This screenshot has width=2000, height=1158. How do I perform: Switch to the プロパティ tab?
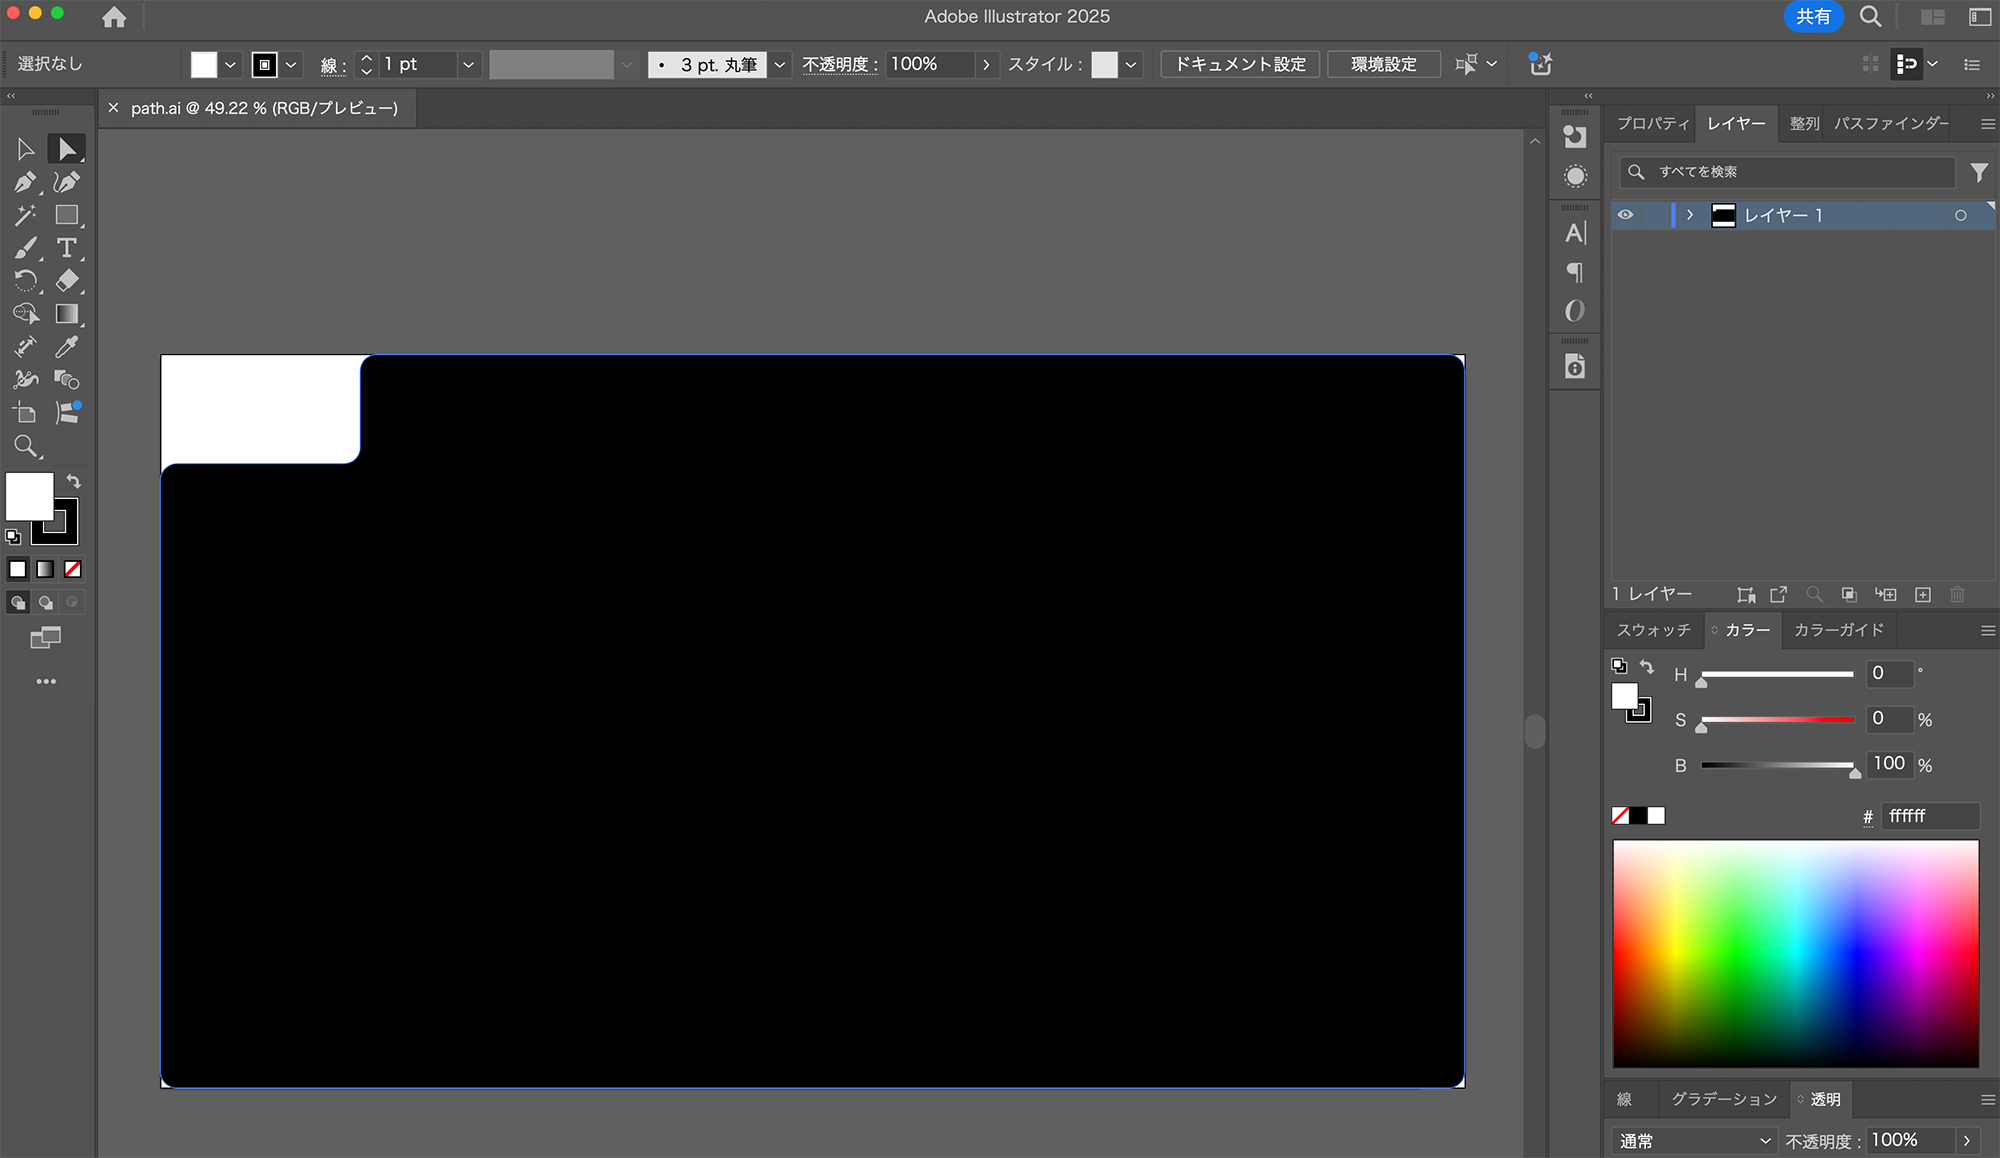pyautogui.click(x=1652, y=123)
